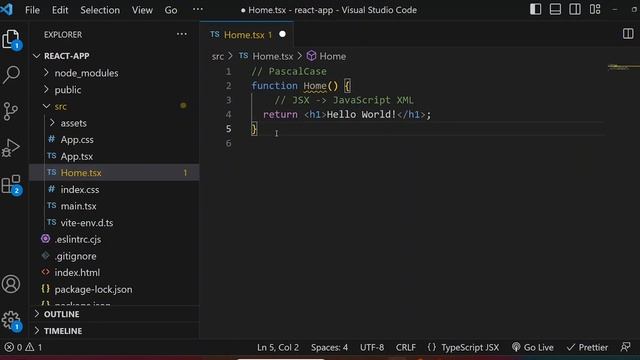Click Ln 5, Col 2 cursor position

278,347
